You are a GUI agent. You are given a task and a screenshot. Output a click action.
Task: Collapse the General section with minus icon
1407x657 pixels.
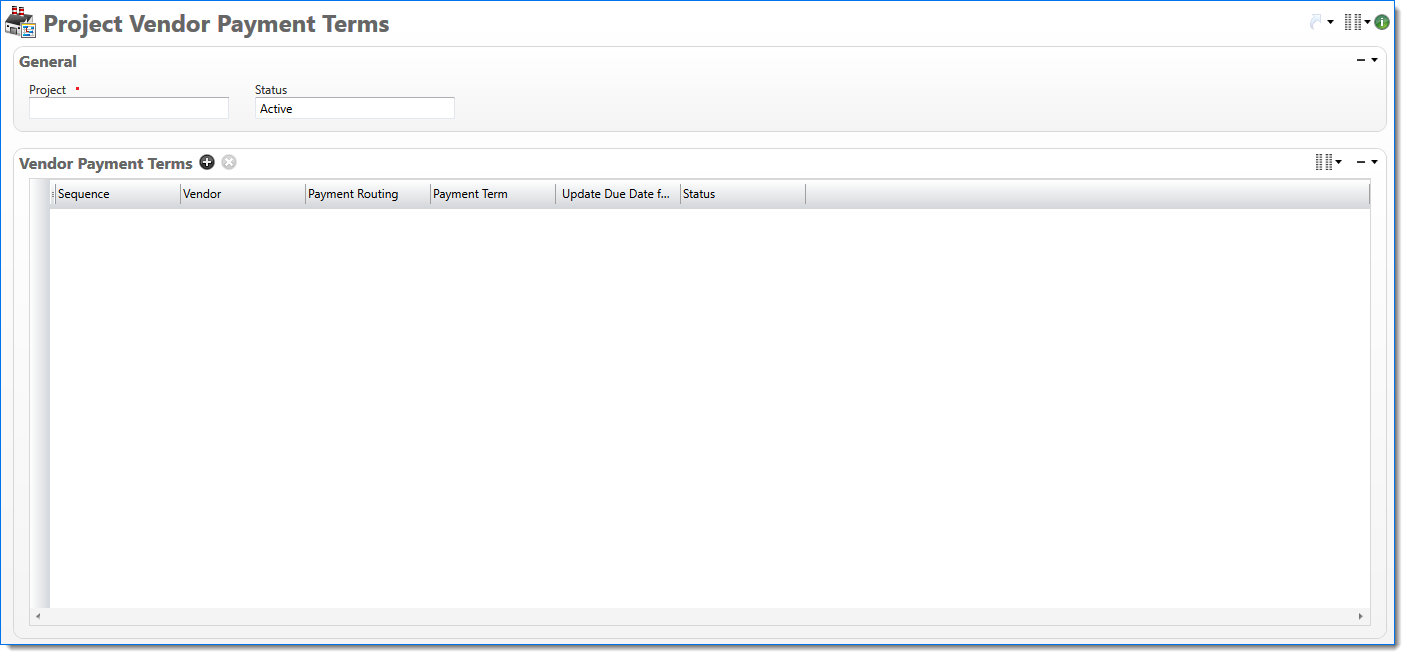(1360, 60)
